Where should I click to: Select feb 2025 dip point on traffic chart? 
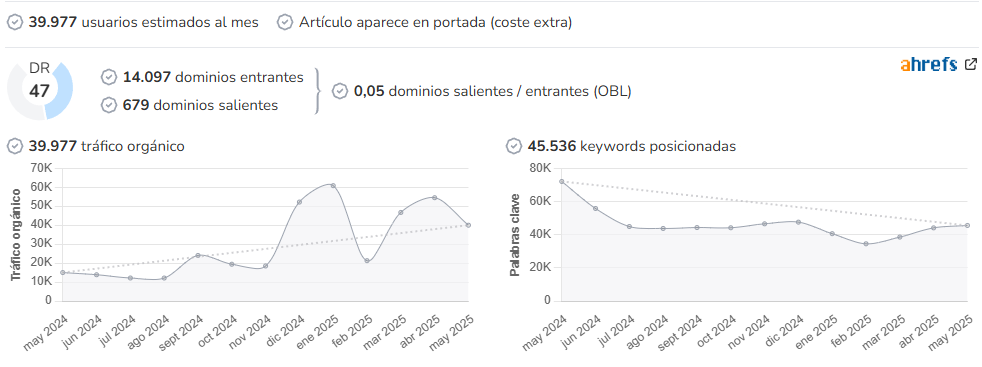pyautogui.click(x=367, y=261)
